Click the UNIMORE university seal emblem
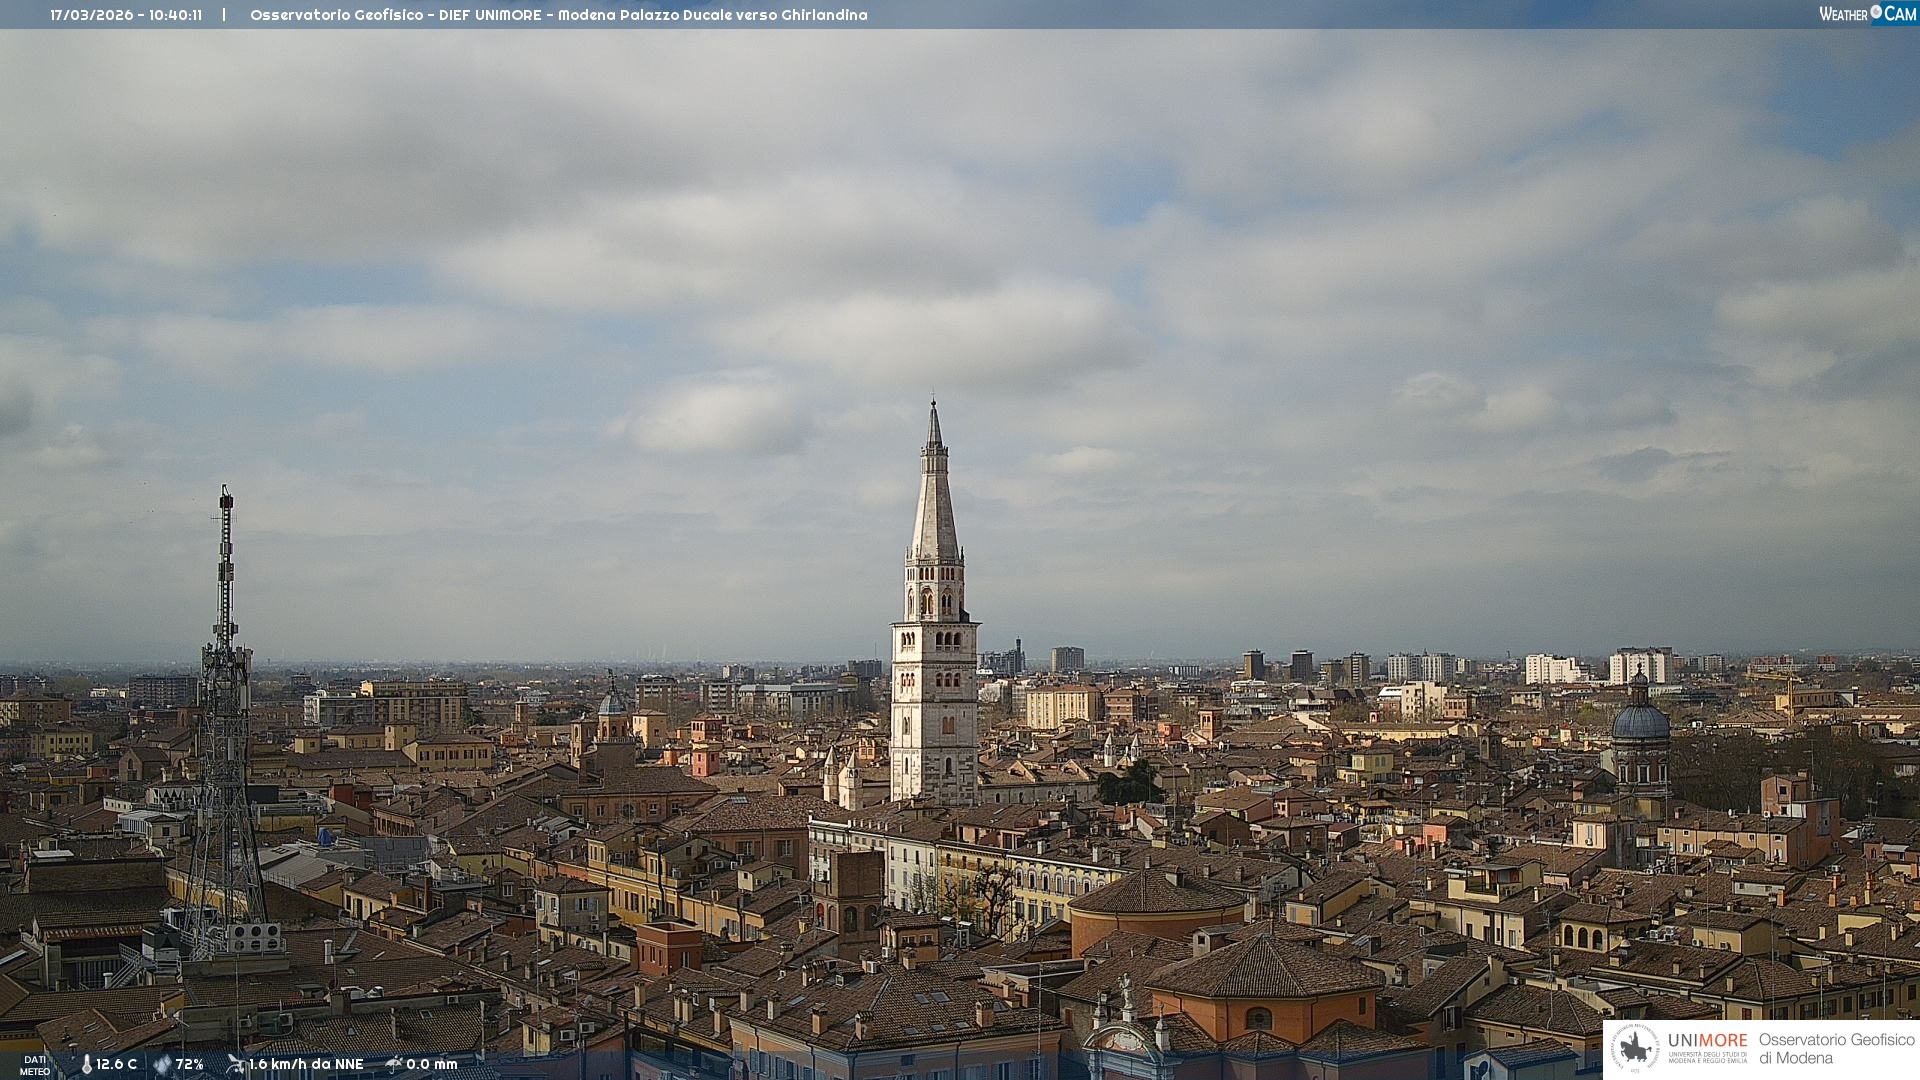The image size is (1920, 1080). click(1635, 1048)
